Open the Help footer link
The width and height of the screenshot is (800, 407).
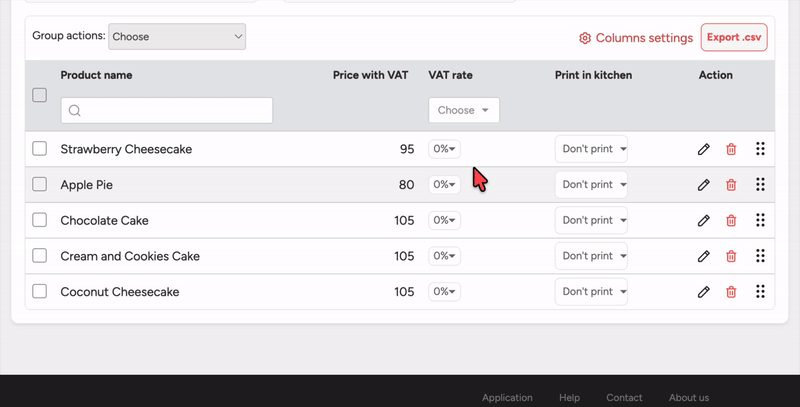click(569, 397)
